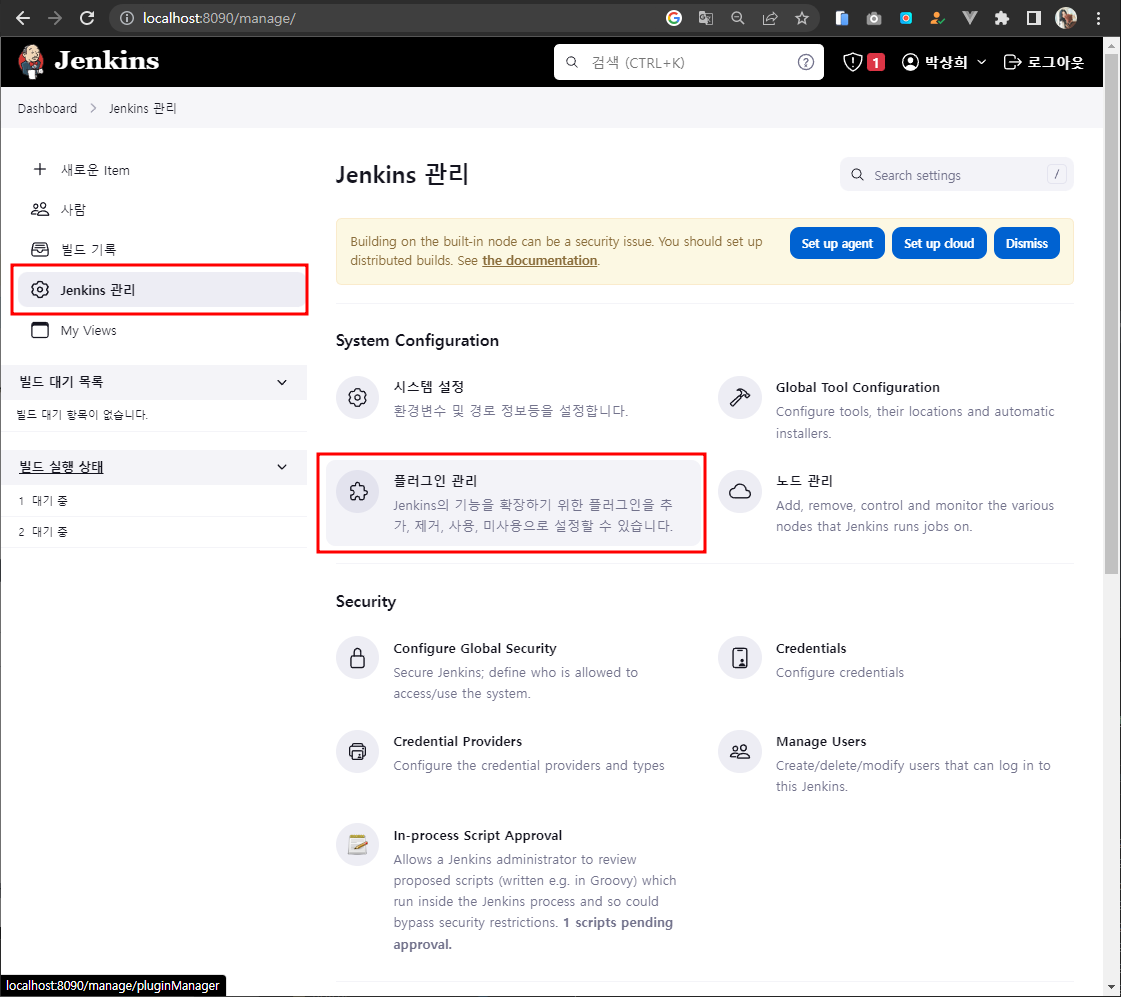The height and width of the screenshot is (997, 1121).
Task: Open the browser extensions puzzle icon
Action: click(x=1002, y=18)
